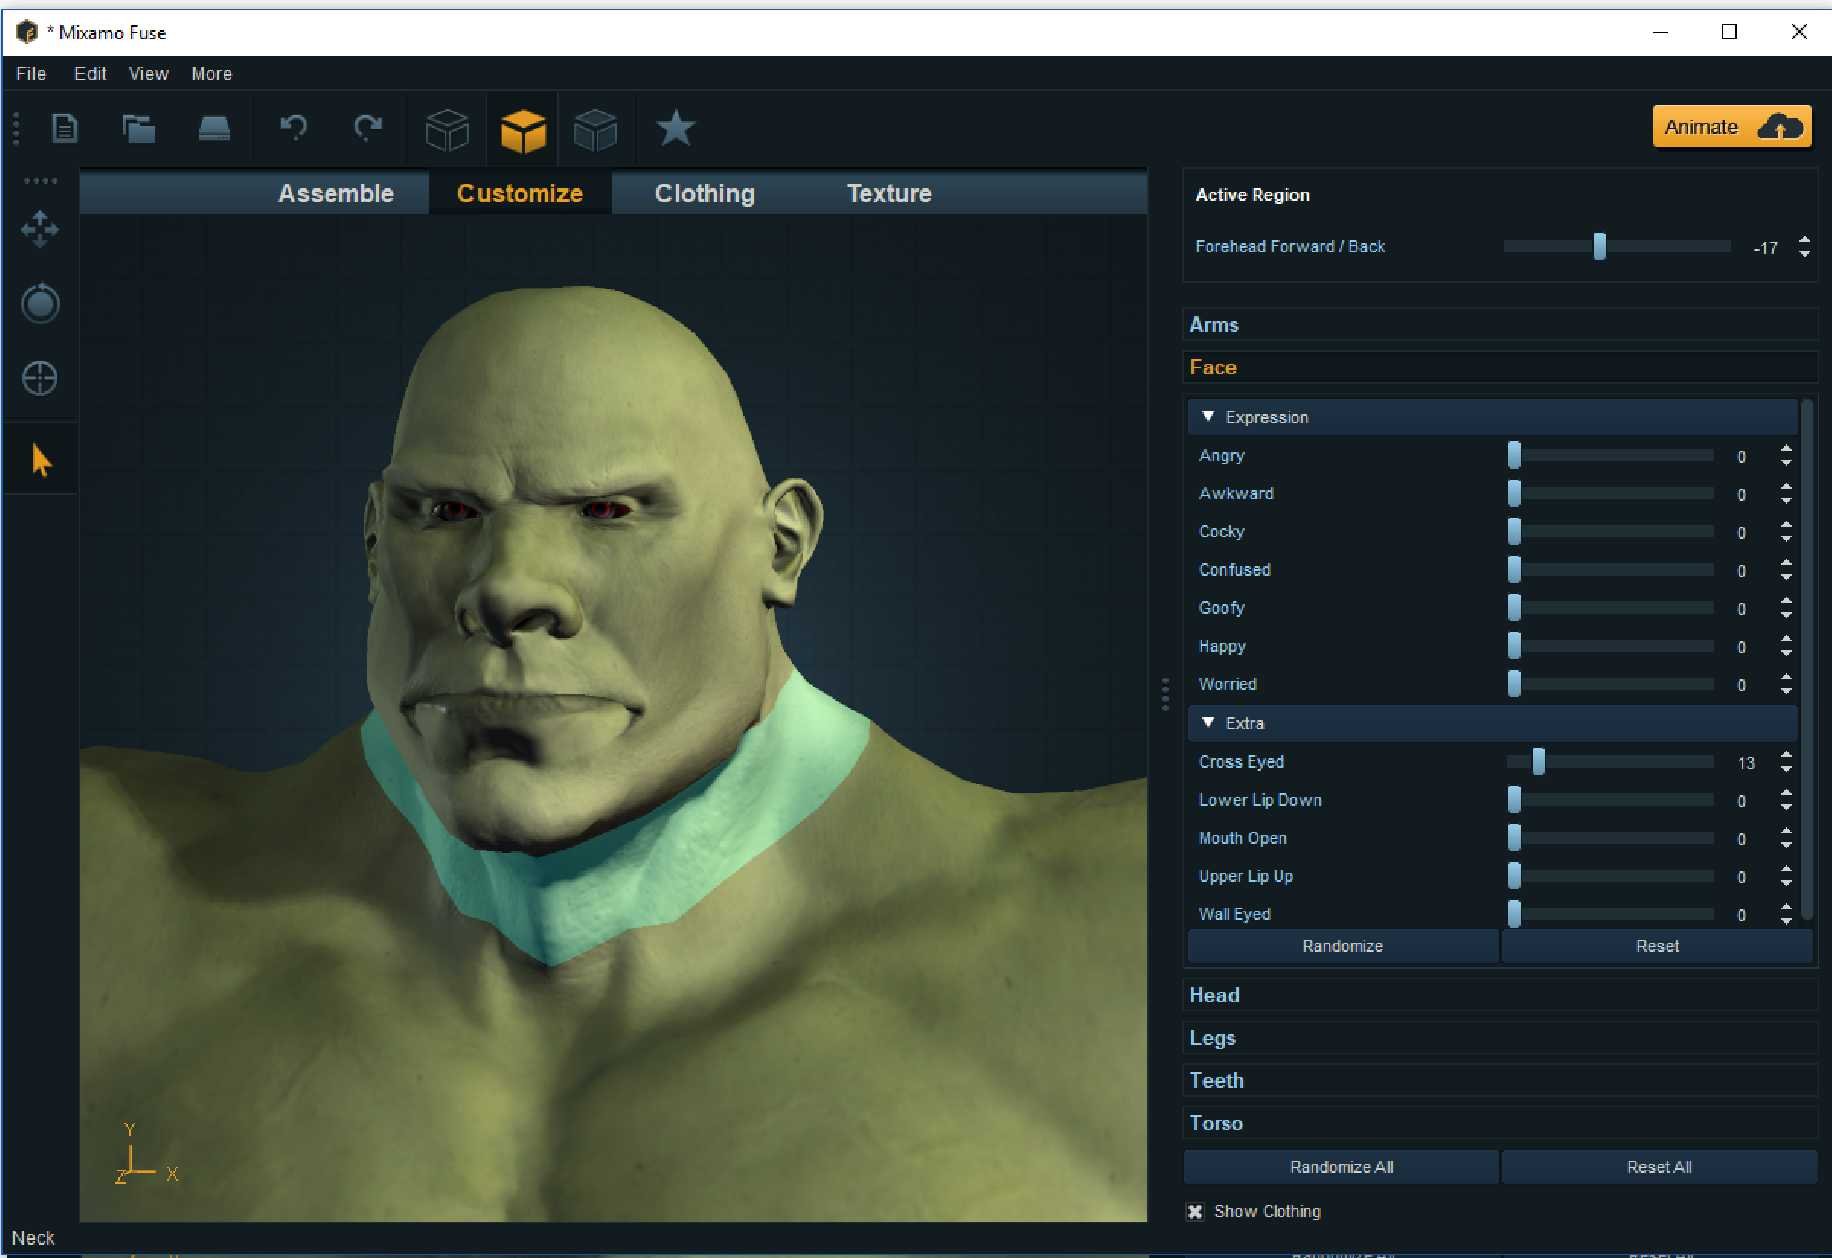The width and height of the screenshot is (1832, 1258).
Task: Click the Confused slider label
Action: (x=1235, y=570)
